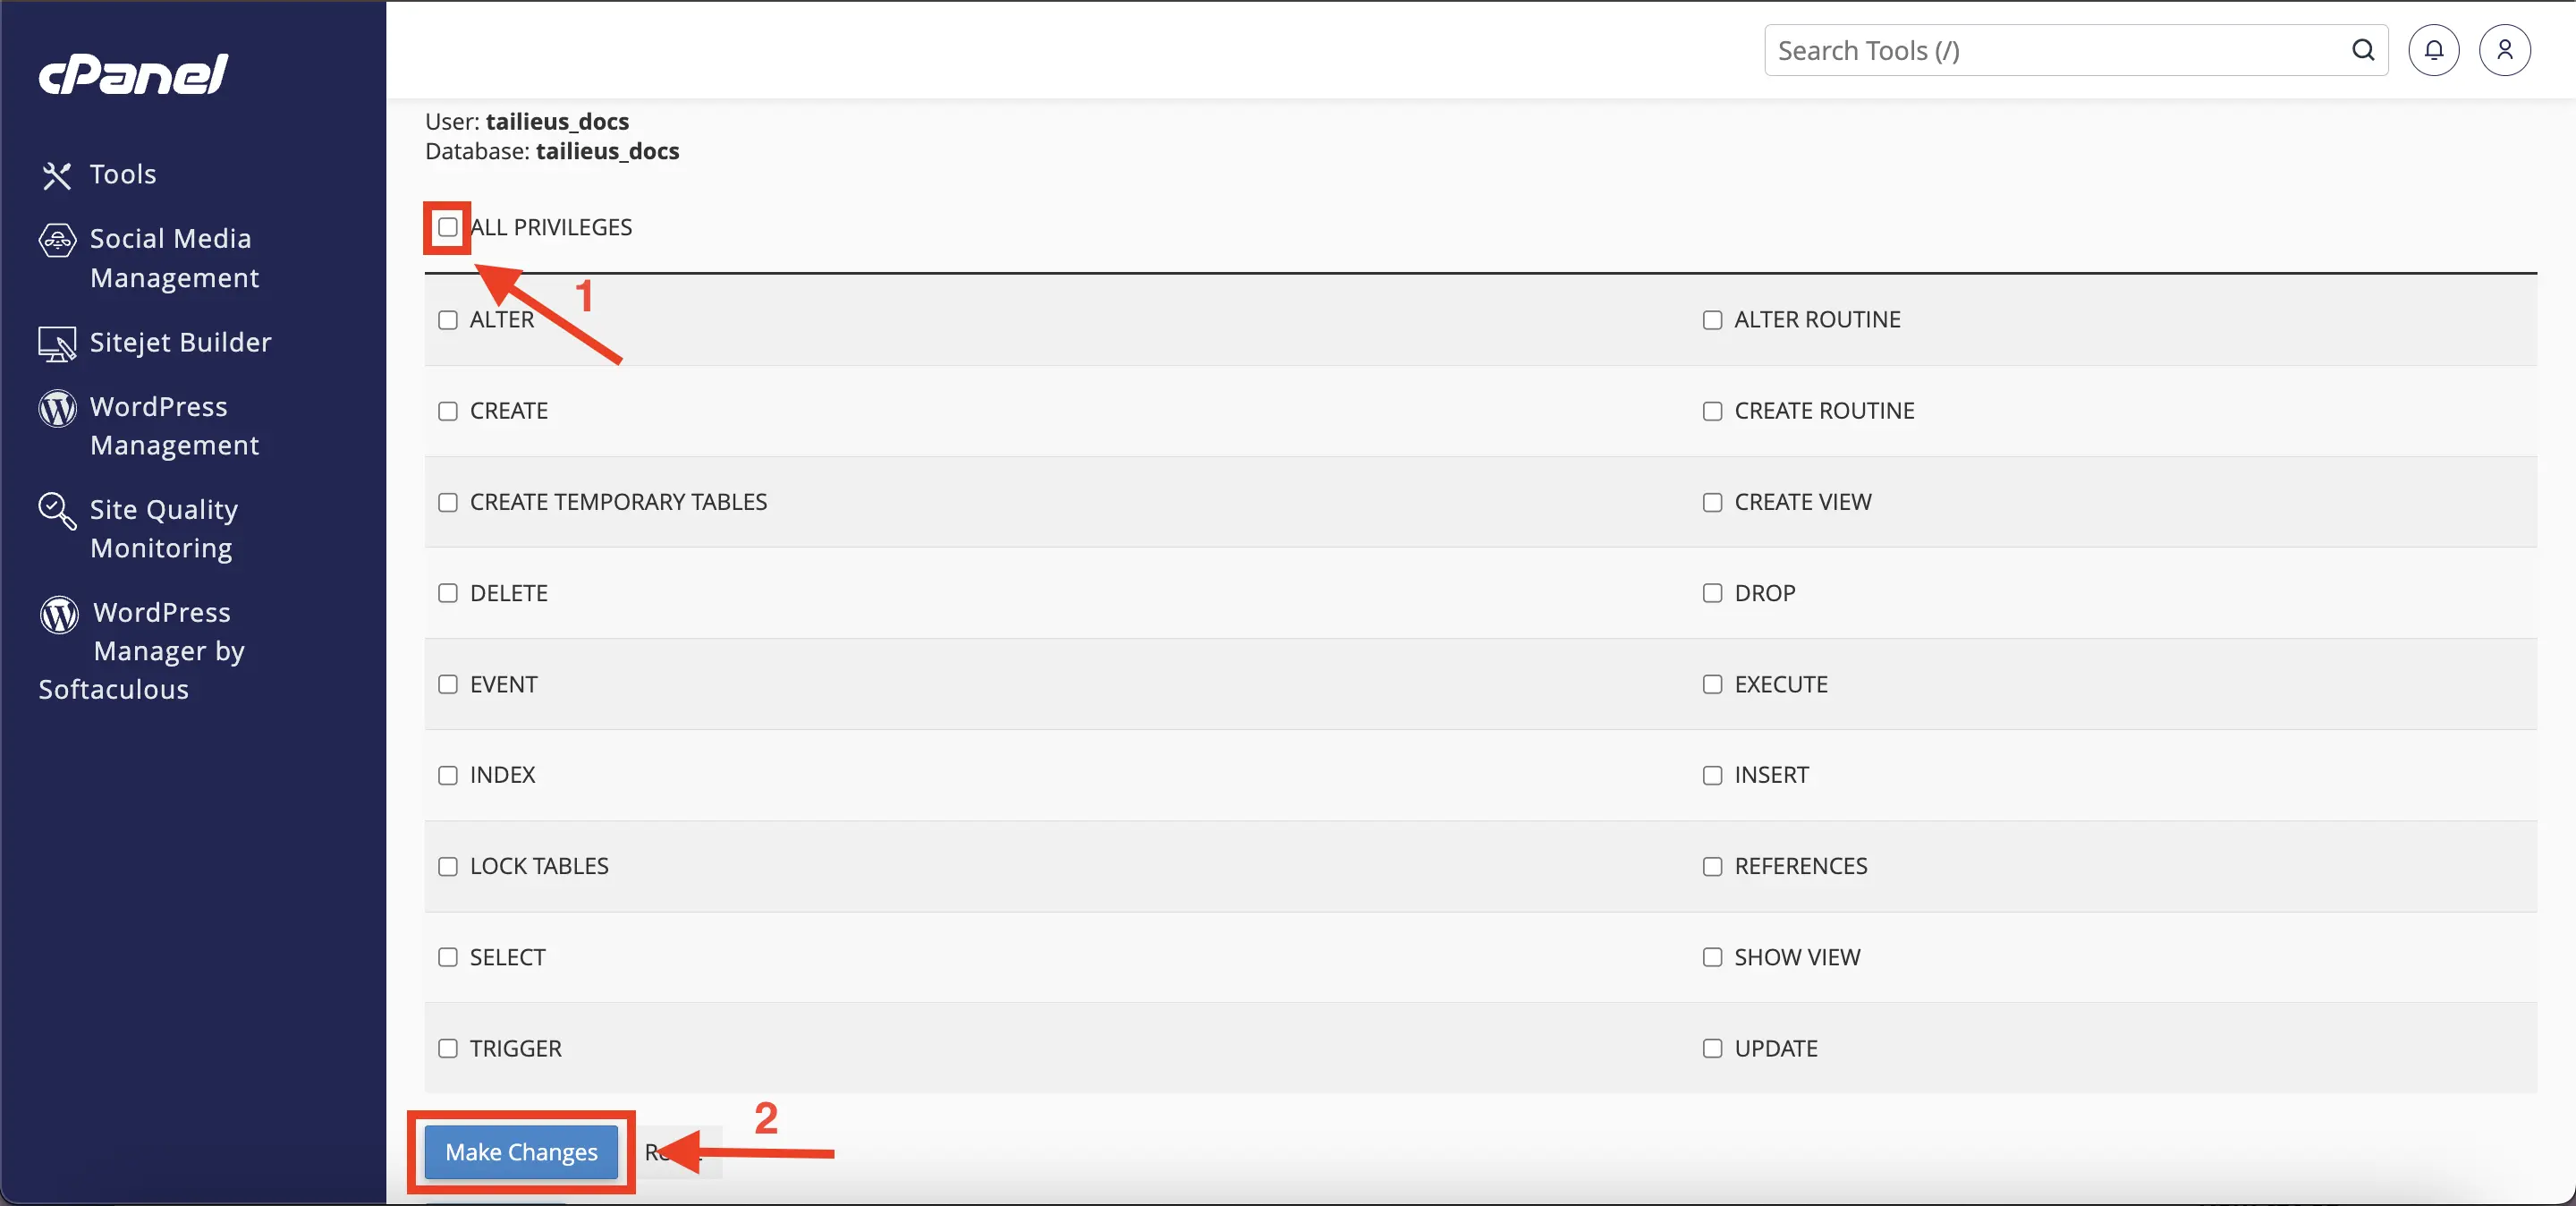Image resolution: width=2576 pixels, height=1206 pixels.
Task: Click the cPanel logo
Action: click(x=133, y=74)
